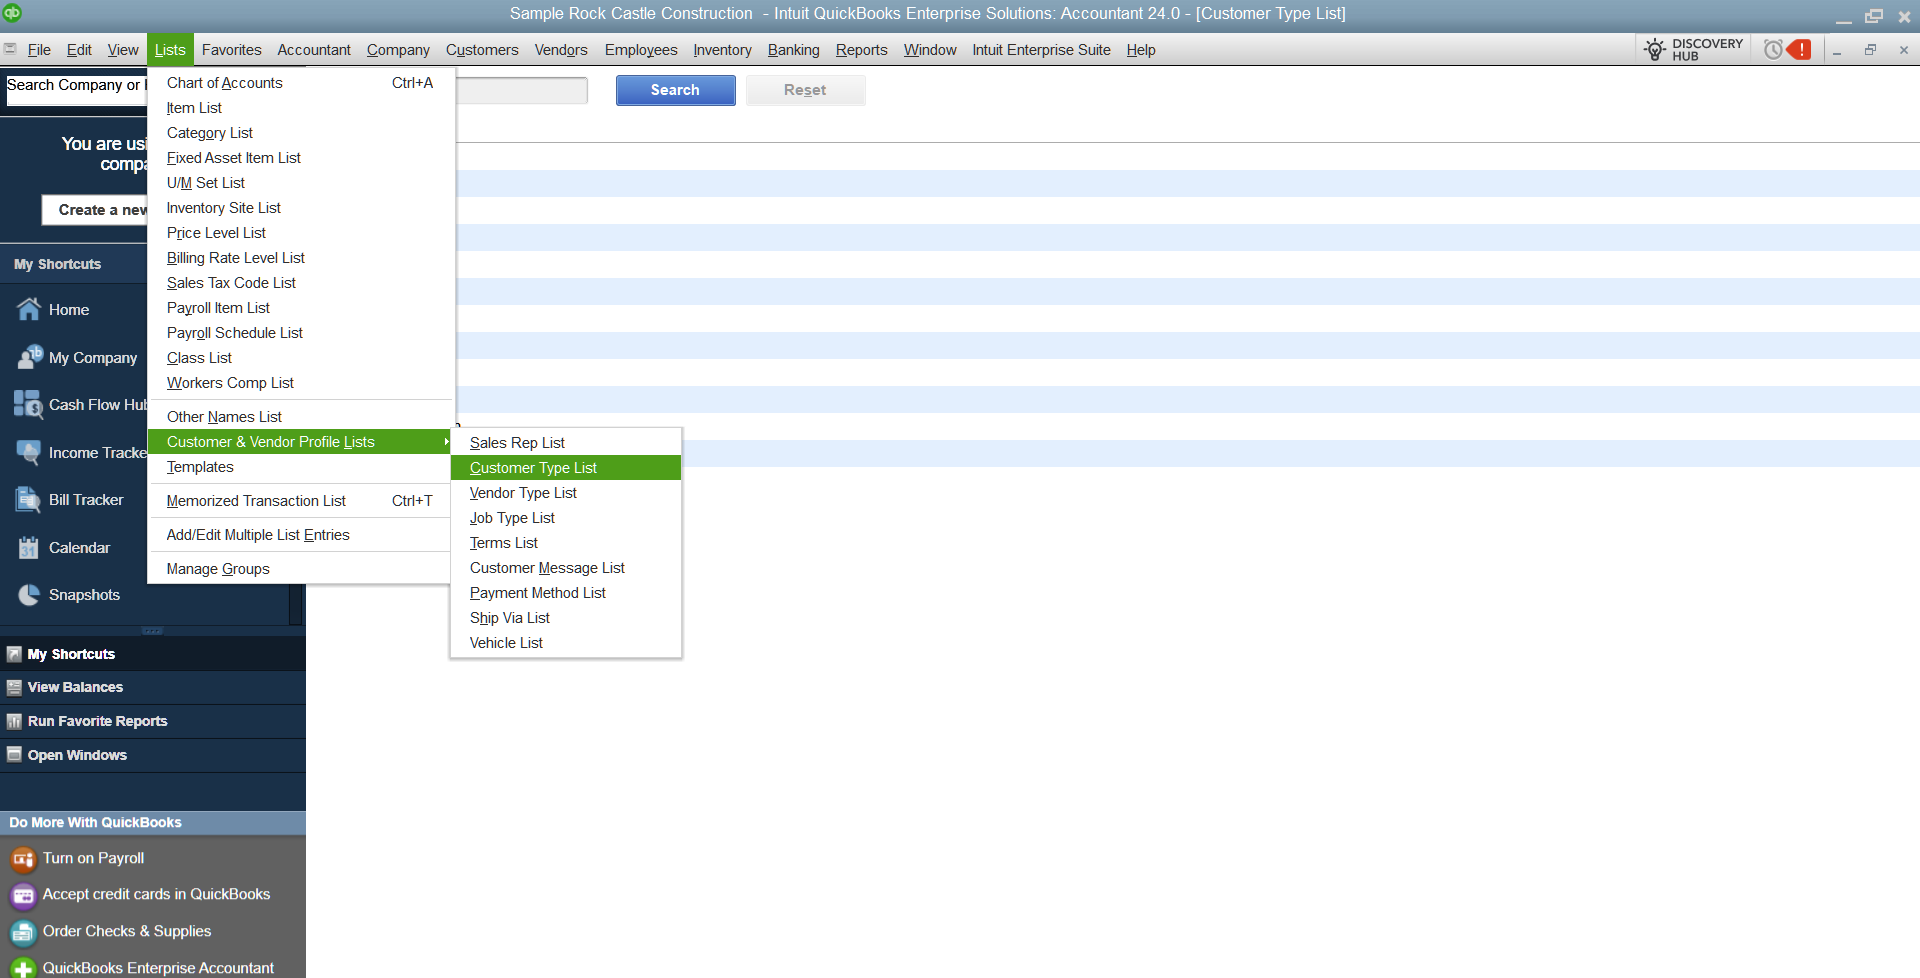1920x978 pixels.
Task: Expand Customer & Vendor Profile Lists submenu arrow
Action: coord(446,442)
